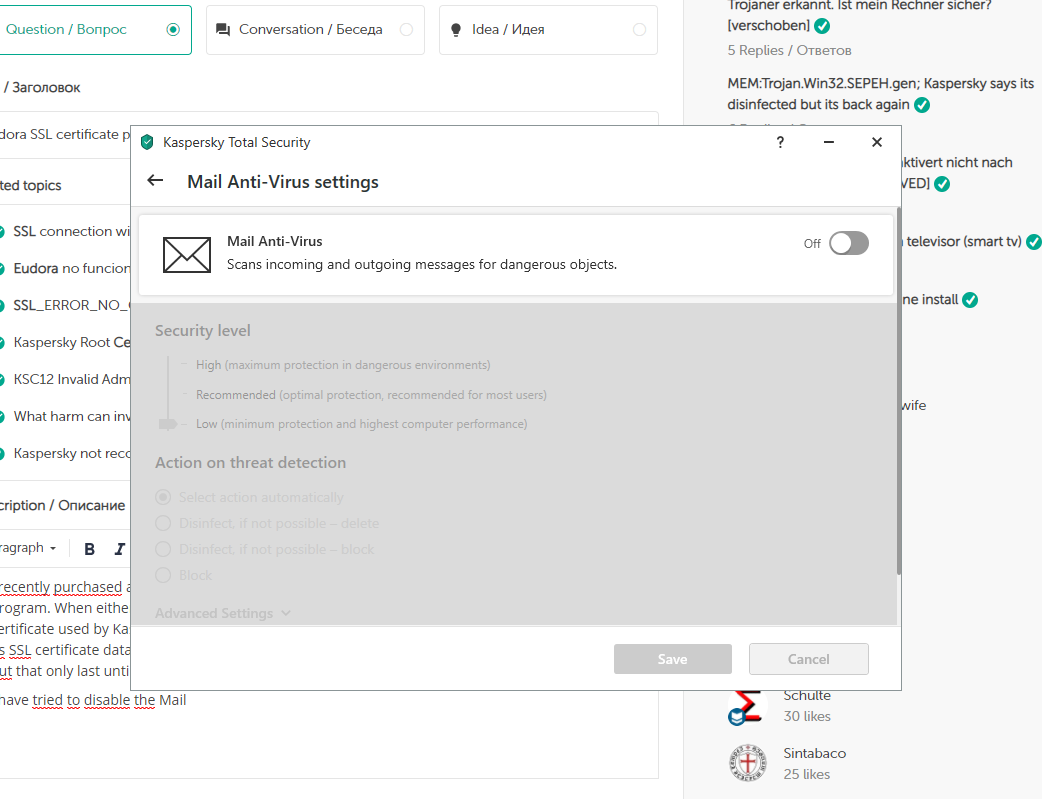Open related topic 'SSL connection wi...'
1042x799 pixels.
(x=71, y=231)
